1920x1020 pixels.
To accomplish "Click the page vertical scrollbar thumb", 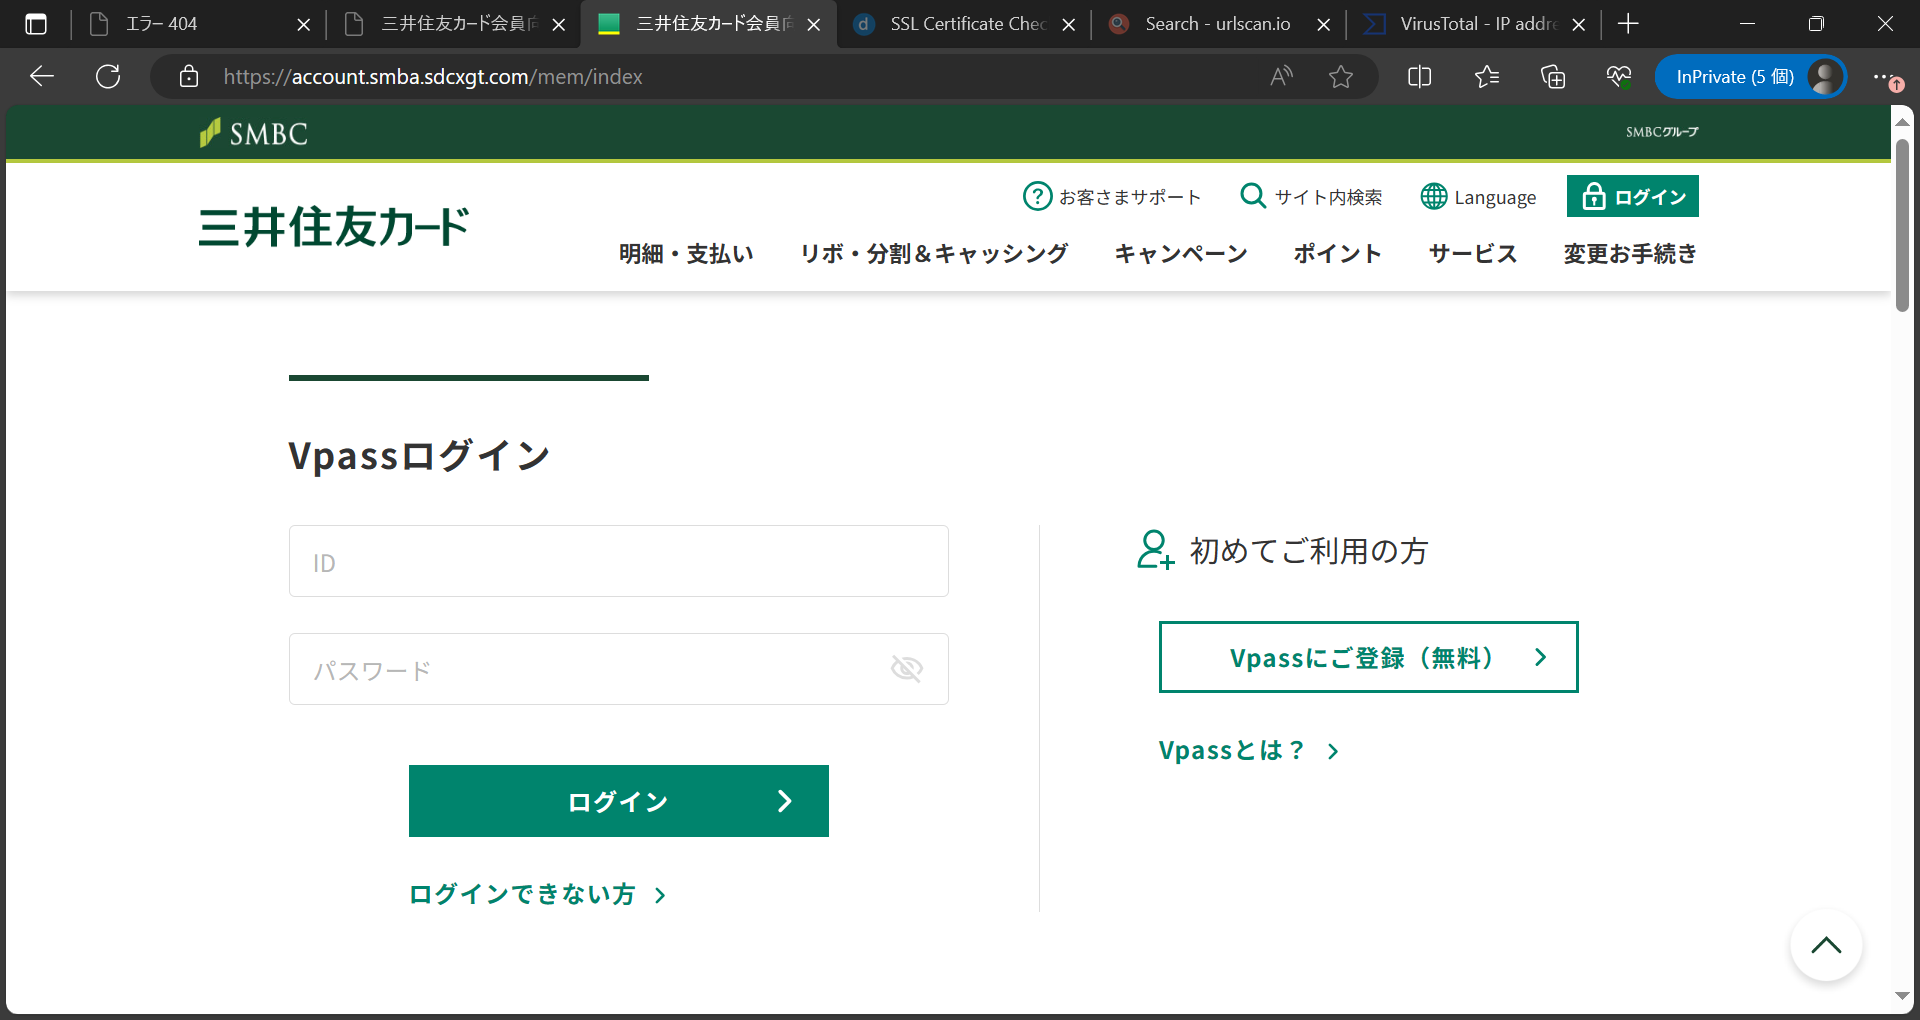I will 1902,225.
